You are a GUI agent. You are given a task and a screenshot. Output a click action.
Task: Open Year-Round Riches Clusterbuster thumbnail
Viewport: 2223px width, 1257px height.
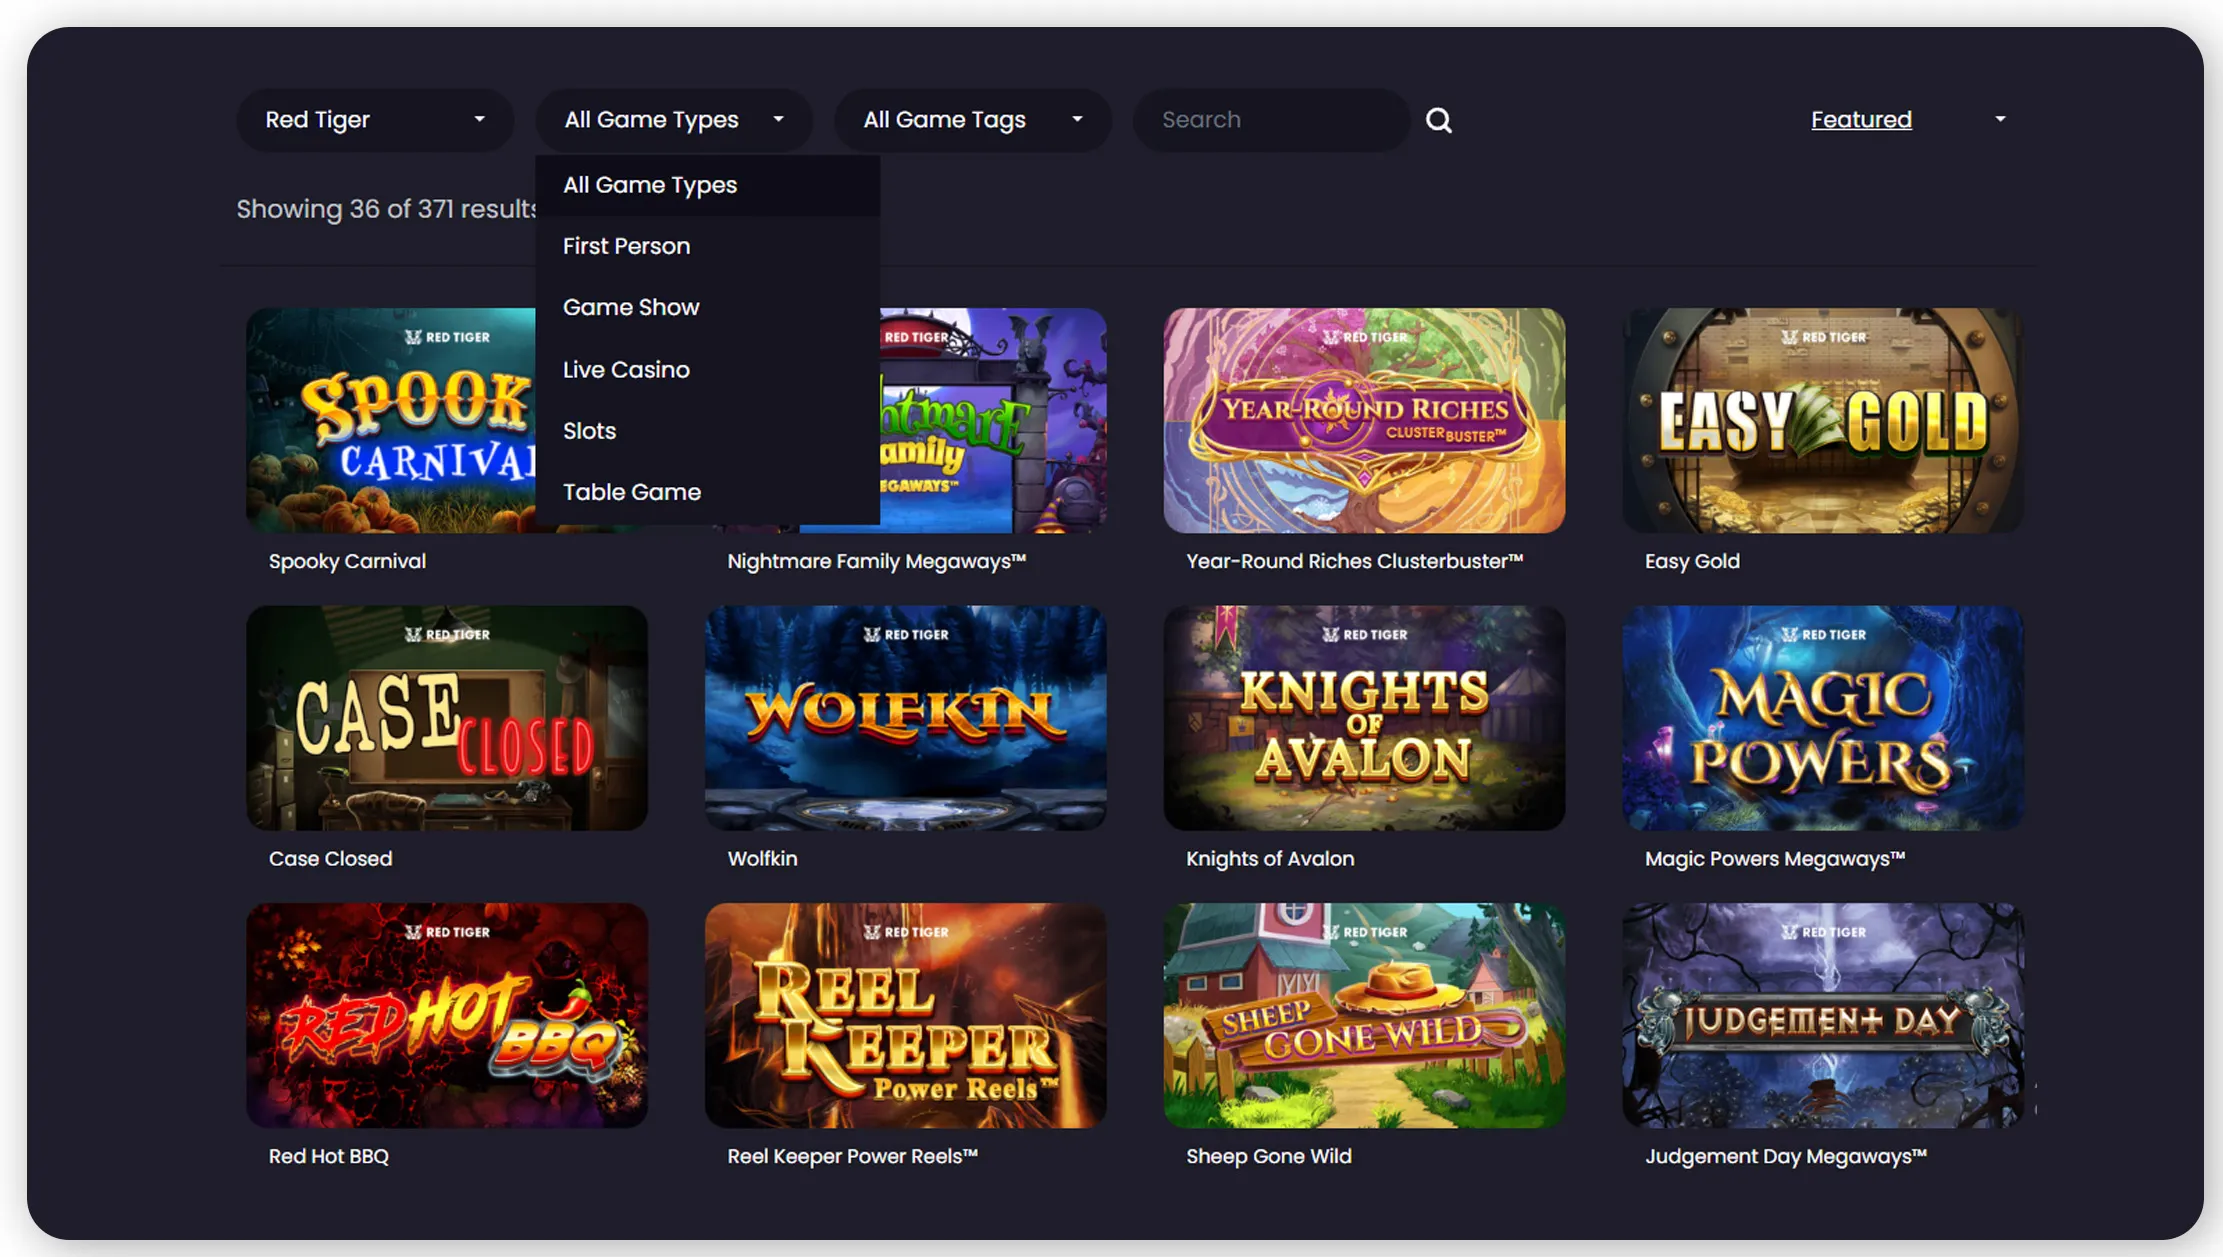click(x=1364, y=420)
